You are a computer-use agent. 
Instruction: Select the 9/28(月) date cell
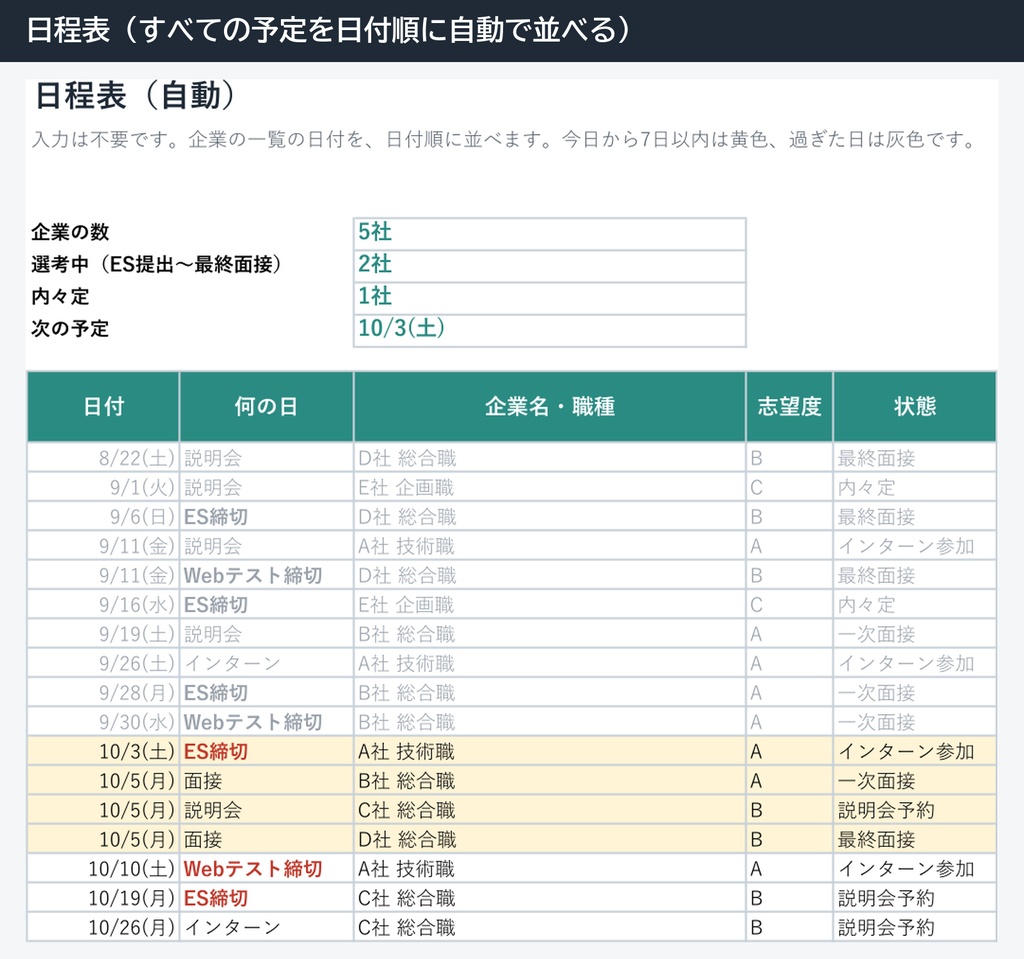coord(103,692)
